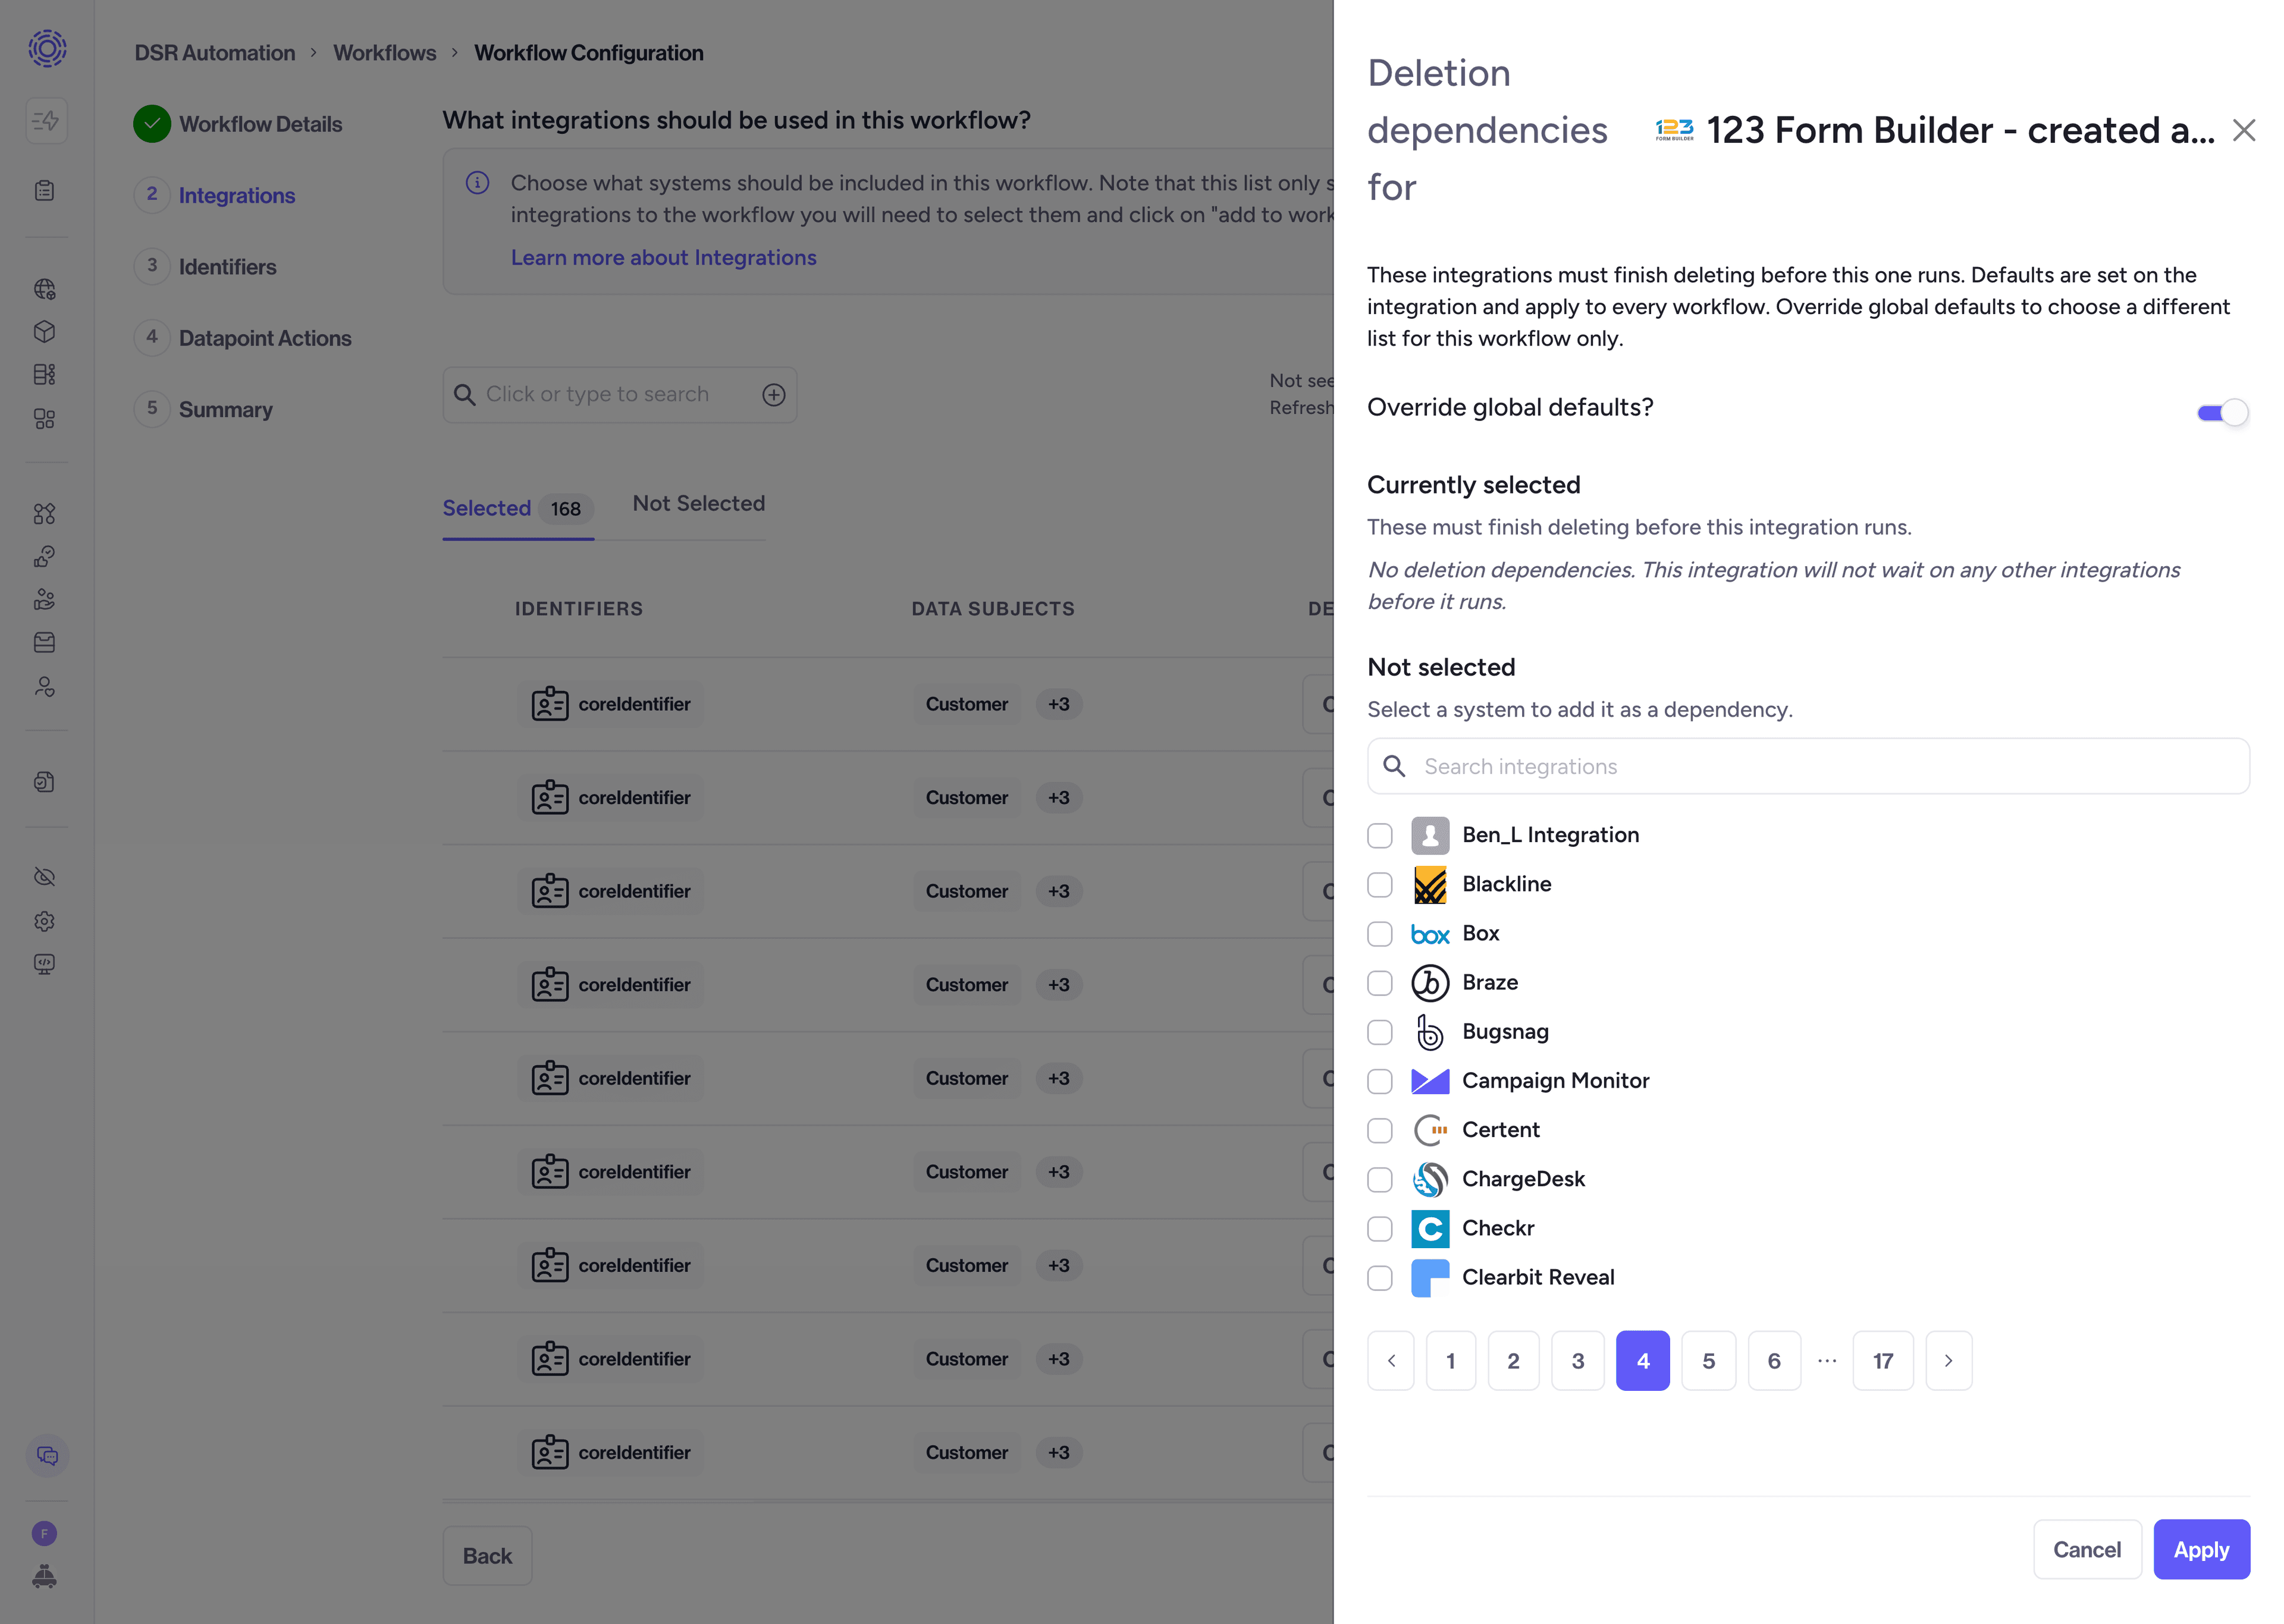Click the info icon in the notice box
The width and height of the screenshot is (2284, 1624).
478,183
